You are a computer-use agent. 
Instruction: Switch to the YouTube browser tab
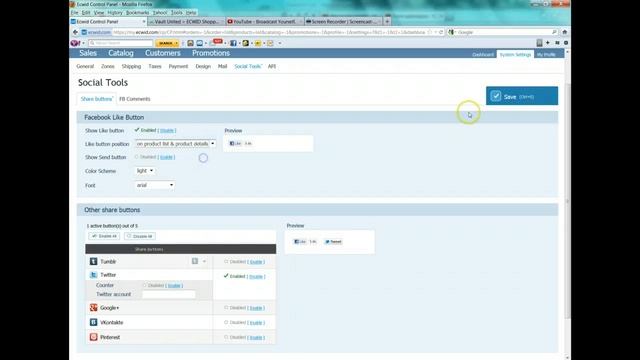pyautogui.click(x=264, y=21)
